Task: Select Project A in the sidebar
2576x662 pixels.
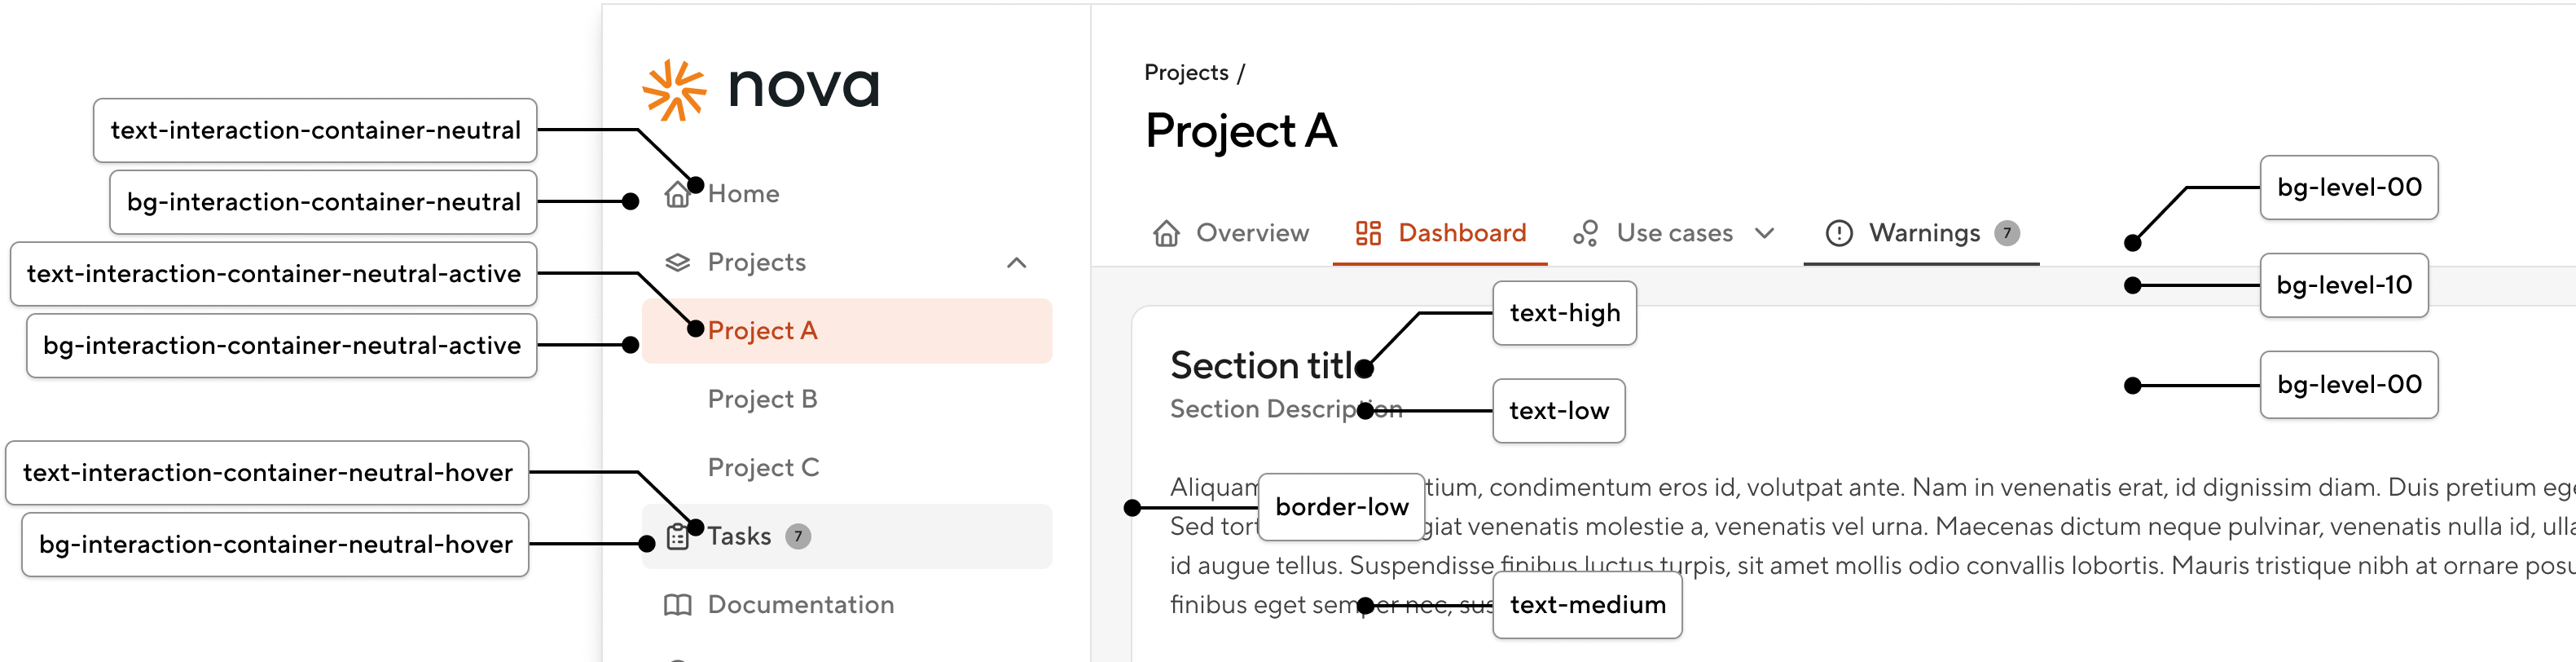Action: (847, 331)
